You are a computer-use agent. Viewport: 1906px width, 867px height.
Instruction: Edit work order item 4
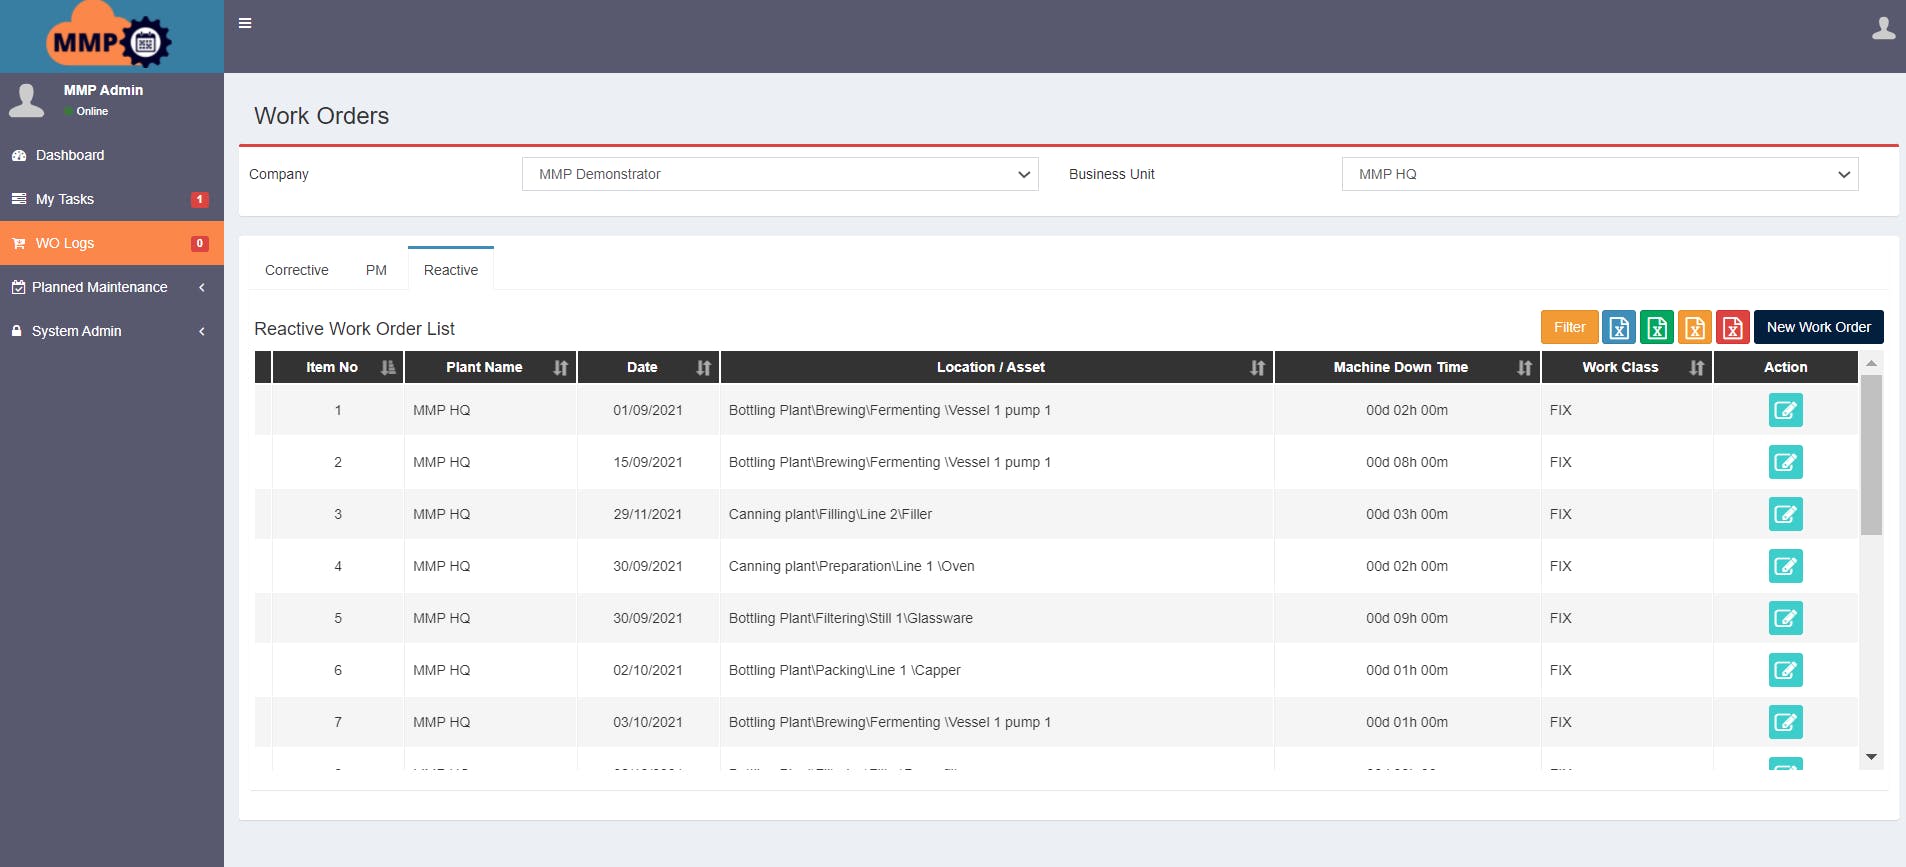pyautogui.click(x=1785, y=566)
